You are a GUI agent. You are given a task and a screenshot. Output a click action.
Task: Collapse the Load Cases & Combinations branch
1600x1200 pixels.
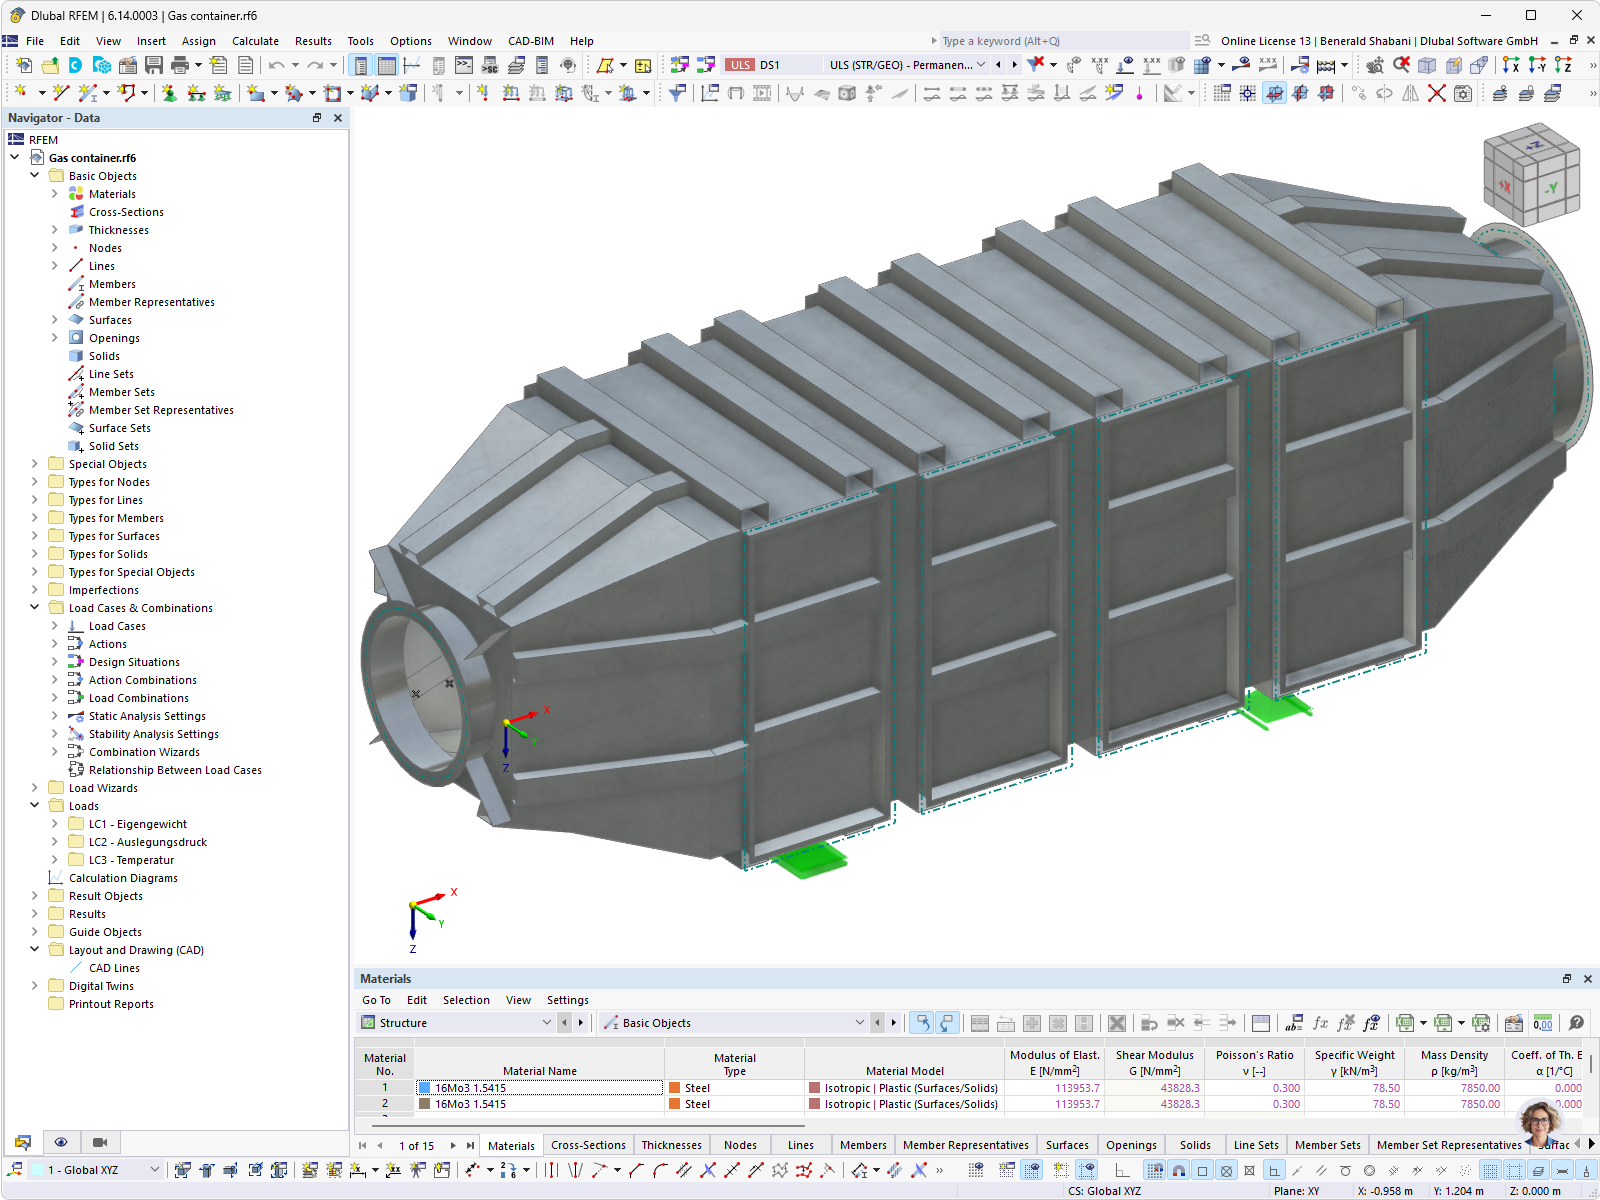pos(35,607)
